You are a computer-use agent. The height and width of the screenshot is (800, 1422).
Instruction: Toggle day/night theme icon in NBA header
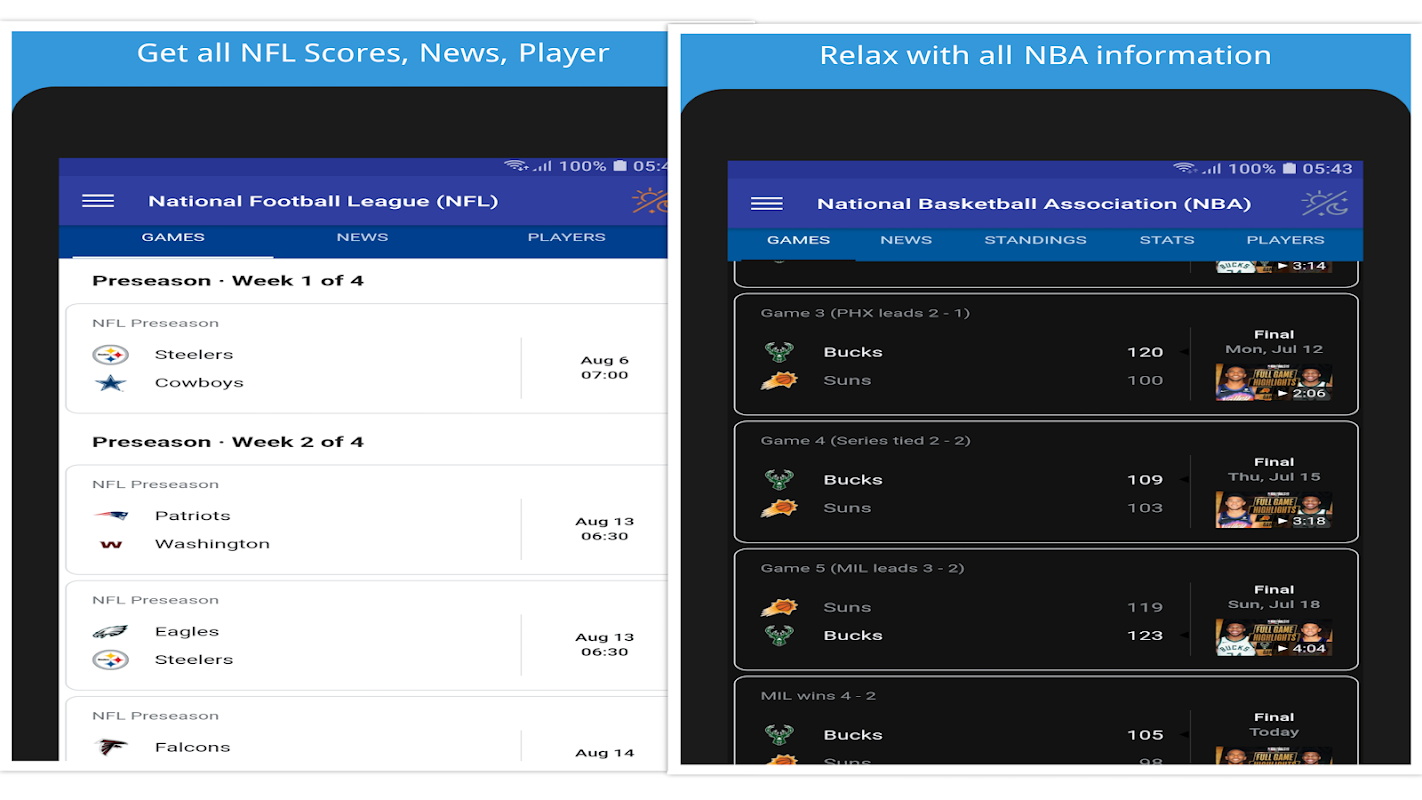[1325, 204]
